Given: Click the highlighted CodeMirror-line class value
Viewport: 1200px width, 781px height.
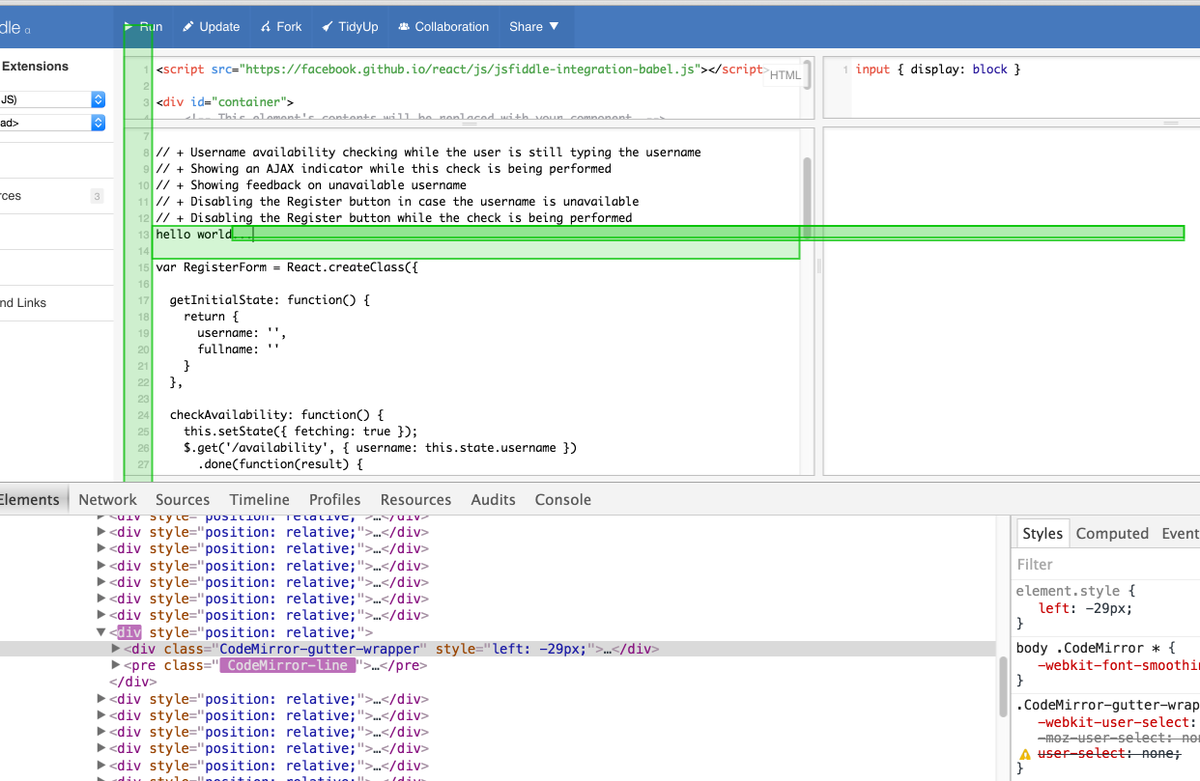Looking at the screenshot, I should [x=287, y=665].
